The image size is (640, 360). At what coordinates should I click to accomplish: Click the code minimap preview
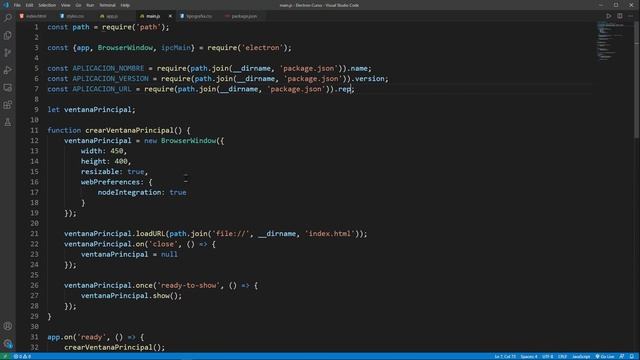(x=611, y=41)
